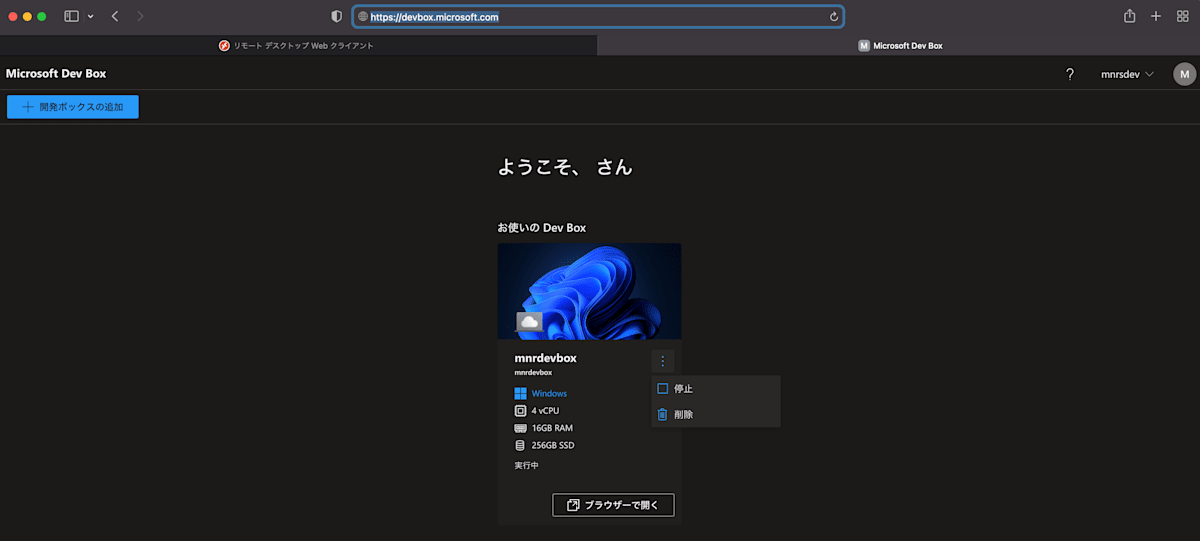Go forward with the browser forward arrow
Viewport: 1200px width, 541px height.
coord(140,16)
